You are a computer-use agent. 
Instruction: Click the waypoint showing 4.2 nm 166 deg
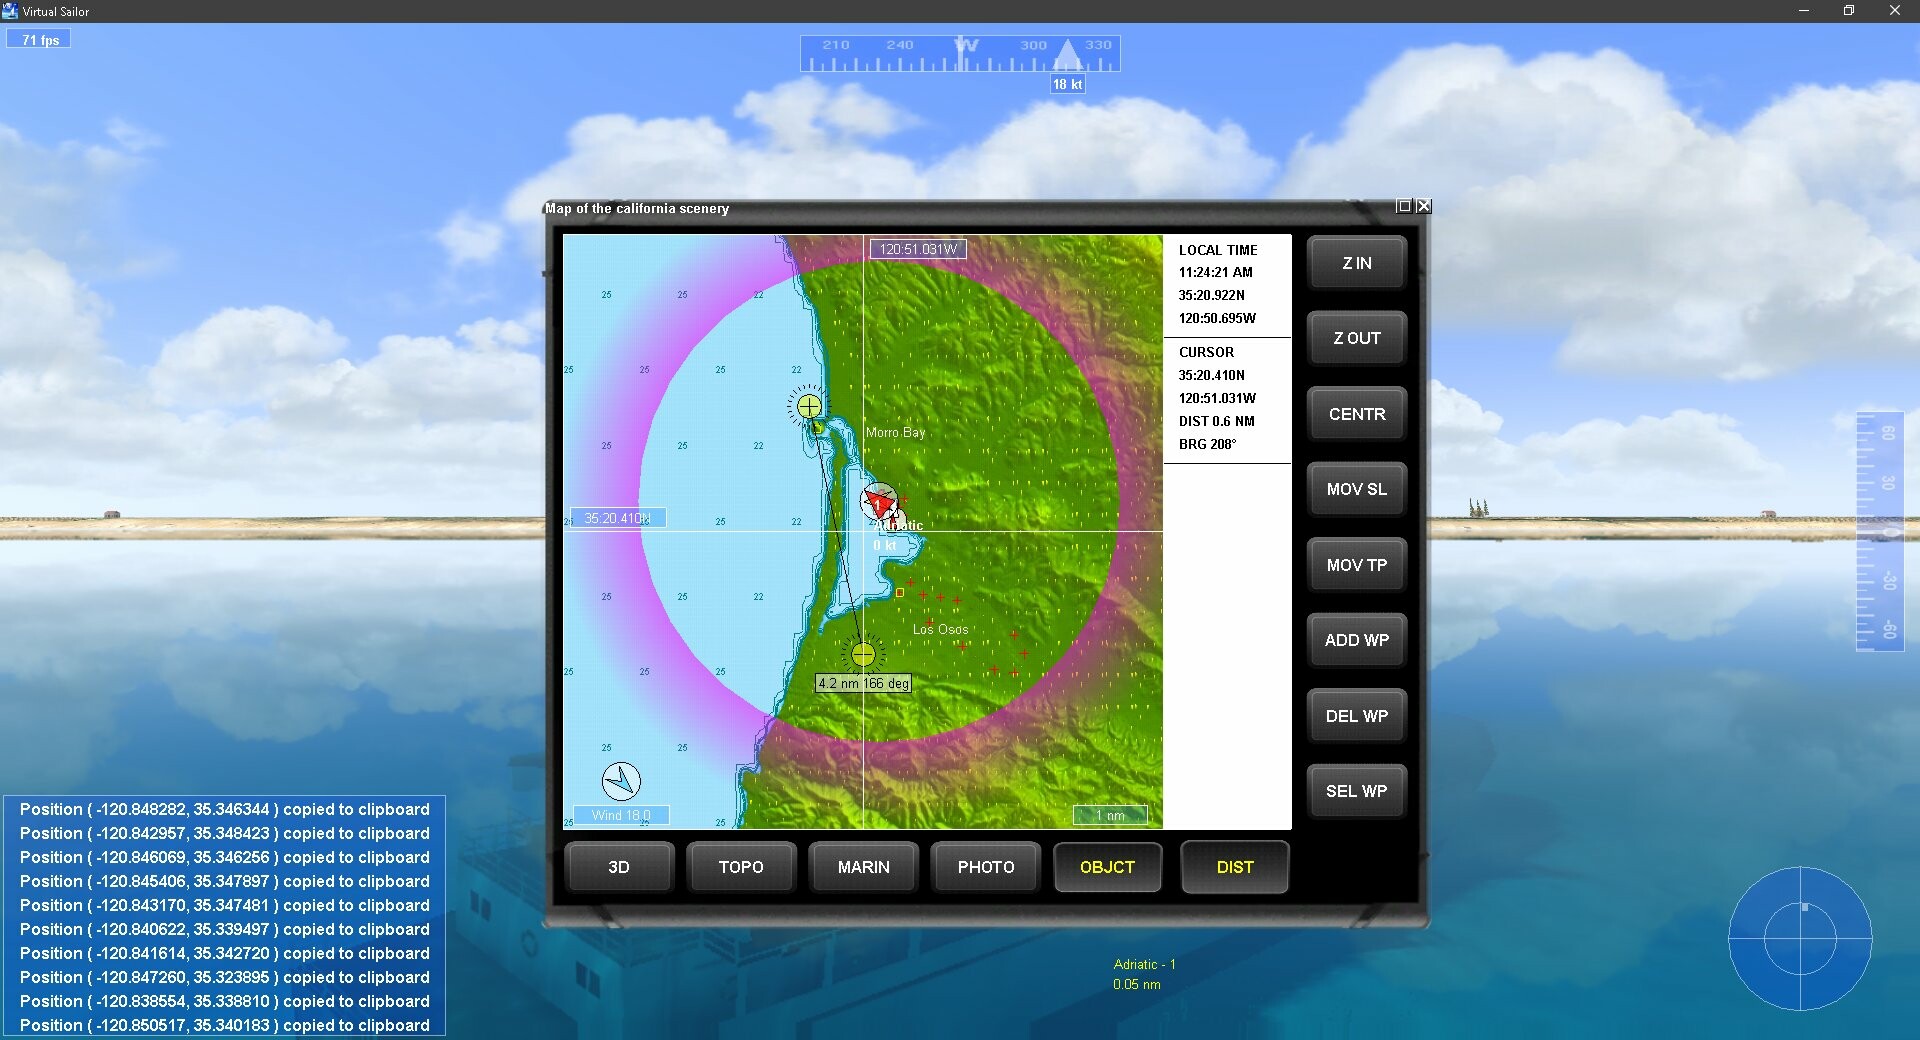(x=863, y=655)
